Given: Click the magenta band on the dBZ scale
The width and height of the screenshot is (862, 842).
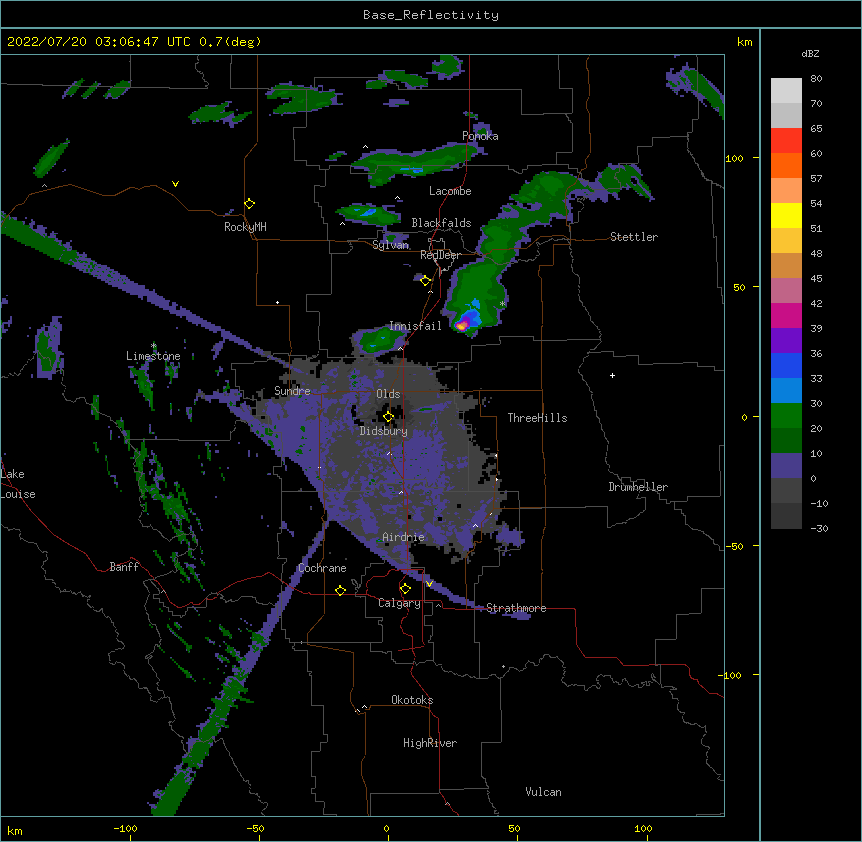Looking at the screenshot, I should (x=786, y=315).
